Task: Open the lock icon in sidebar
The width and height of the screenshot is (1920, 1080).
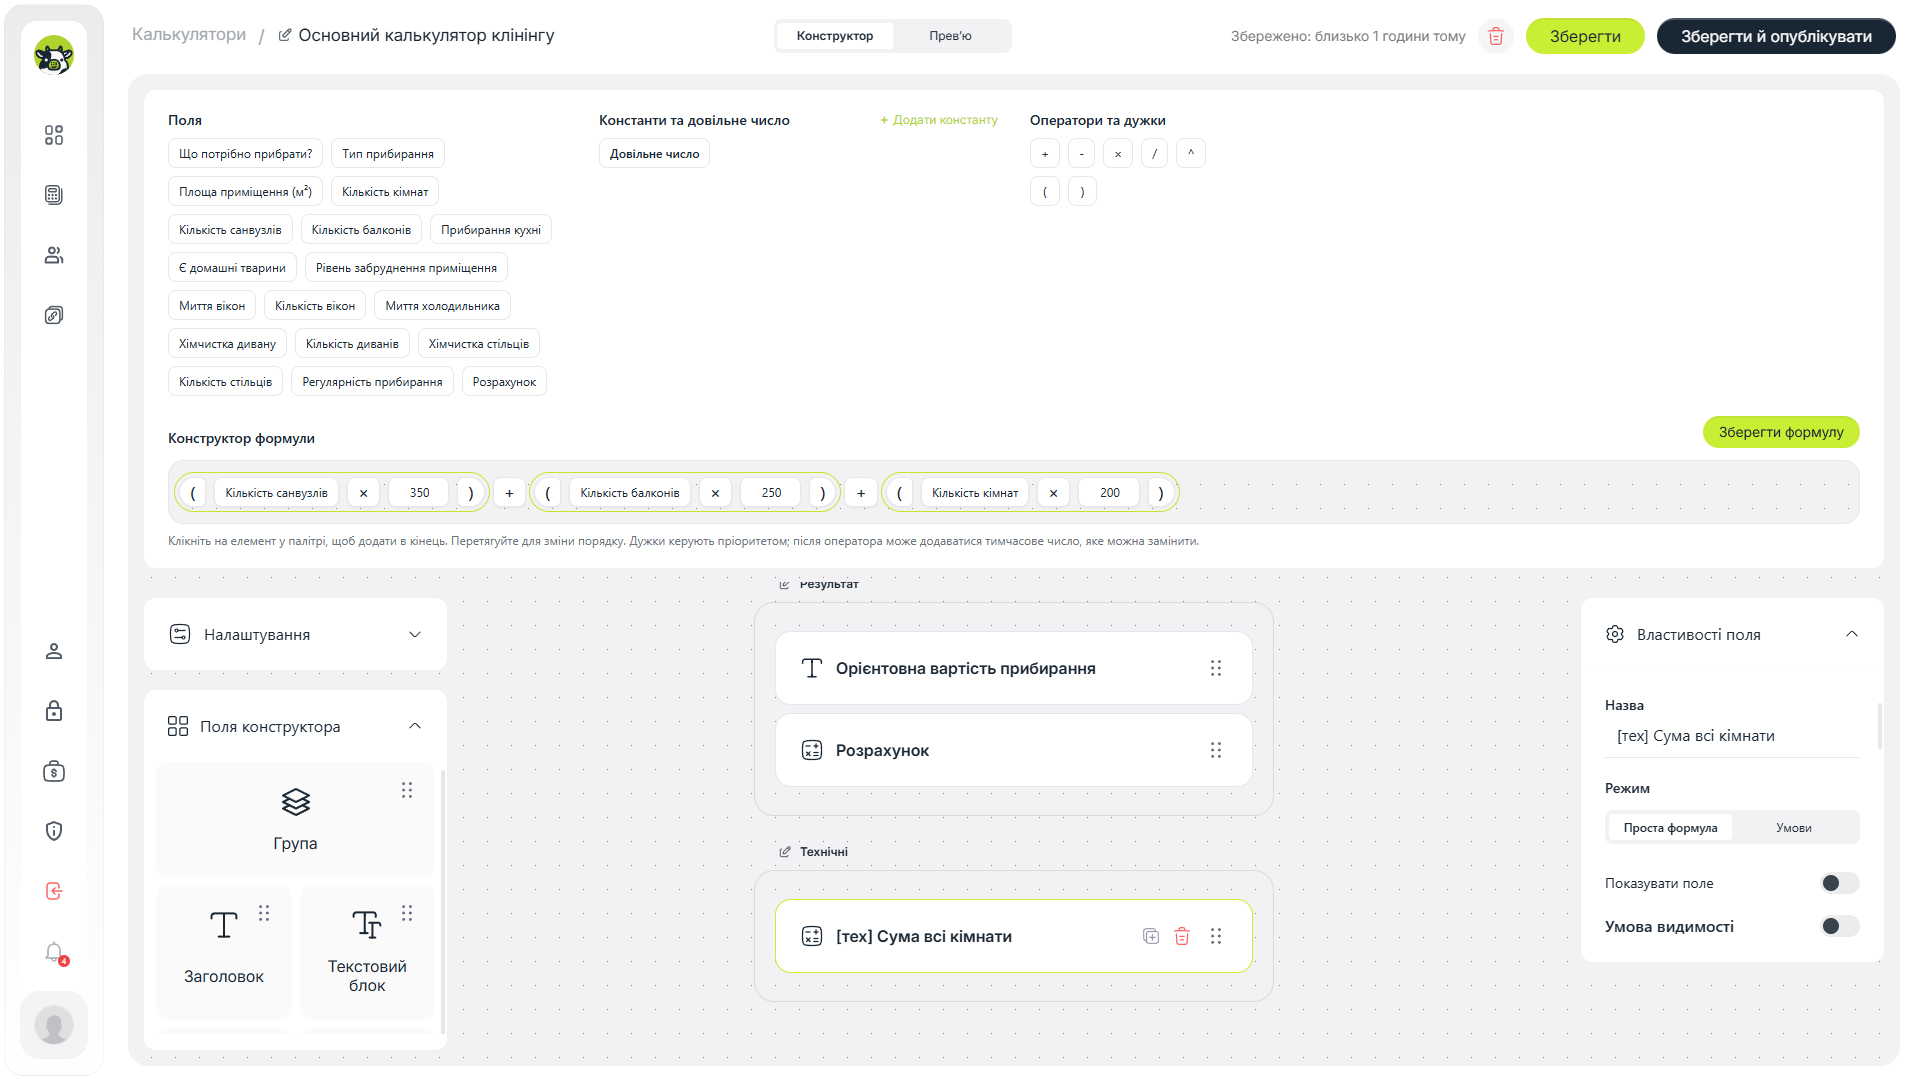Action: [x=54, y=711]
